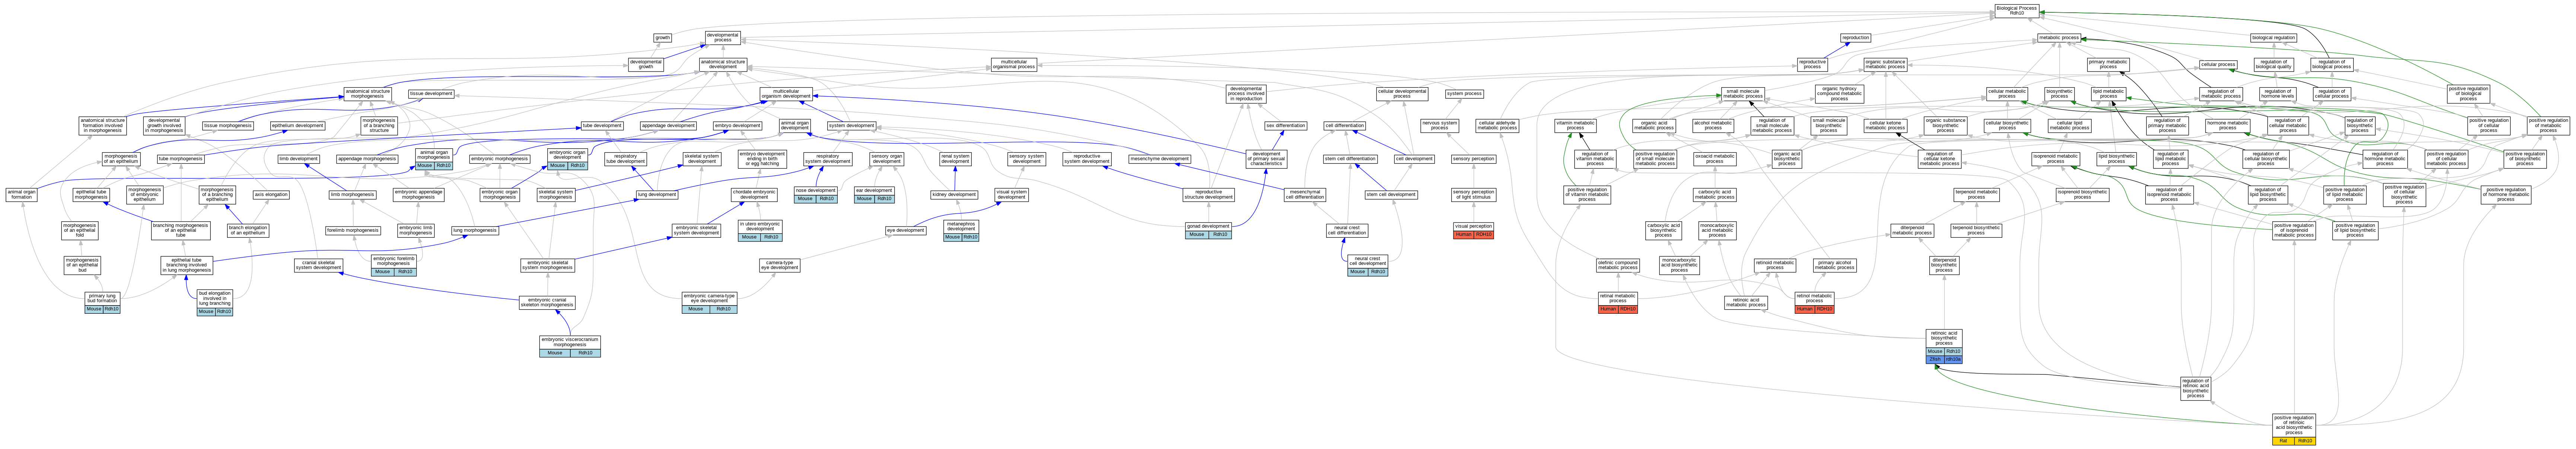Screen dimensions: 2576x449
Task: Click the 'eye development' node
Action: (x=906, y=230)
